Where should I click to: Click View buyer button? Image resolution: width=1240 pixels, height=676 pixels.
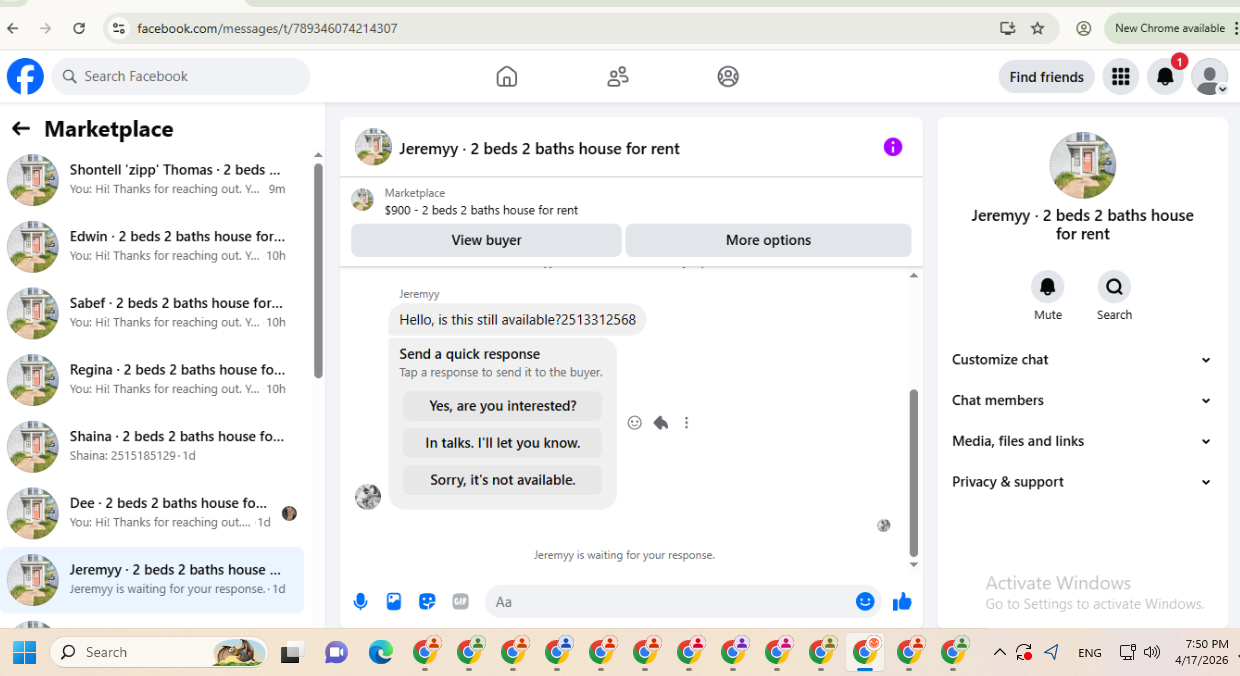[x=486, y=240]
